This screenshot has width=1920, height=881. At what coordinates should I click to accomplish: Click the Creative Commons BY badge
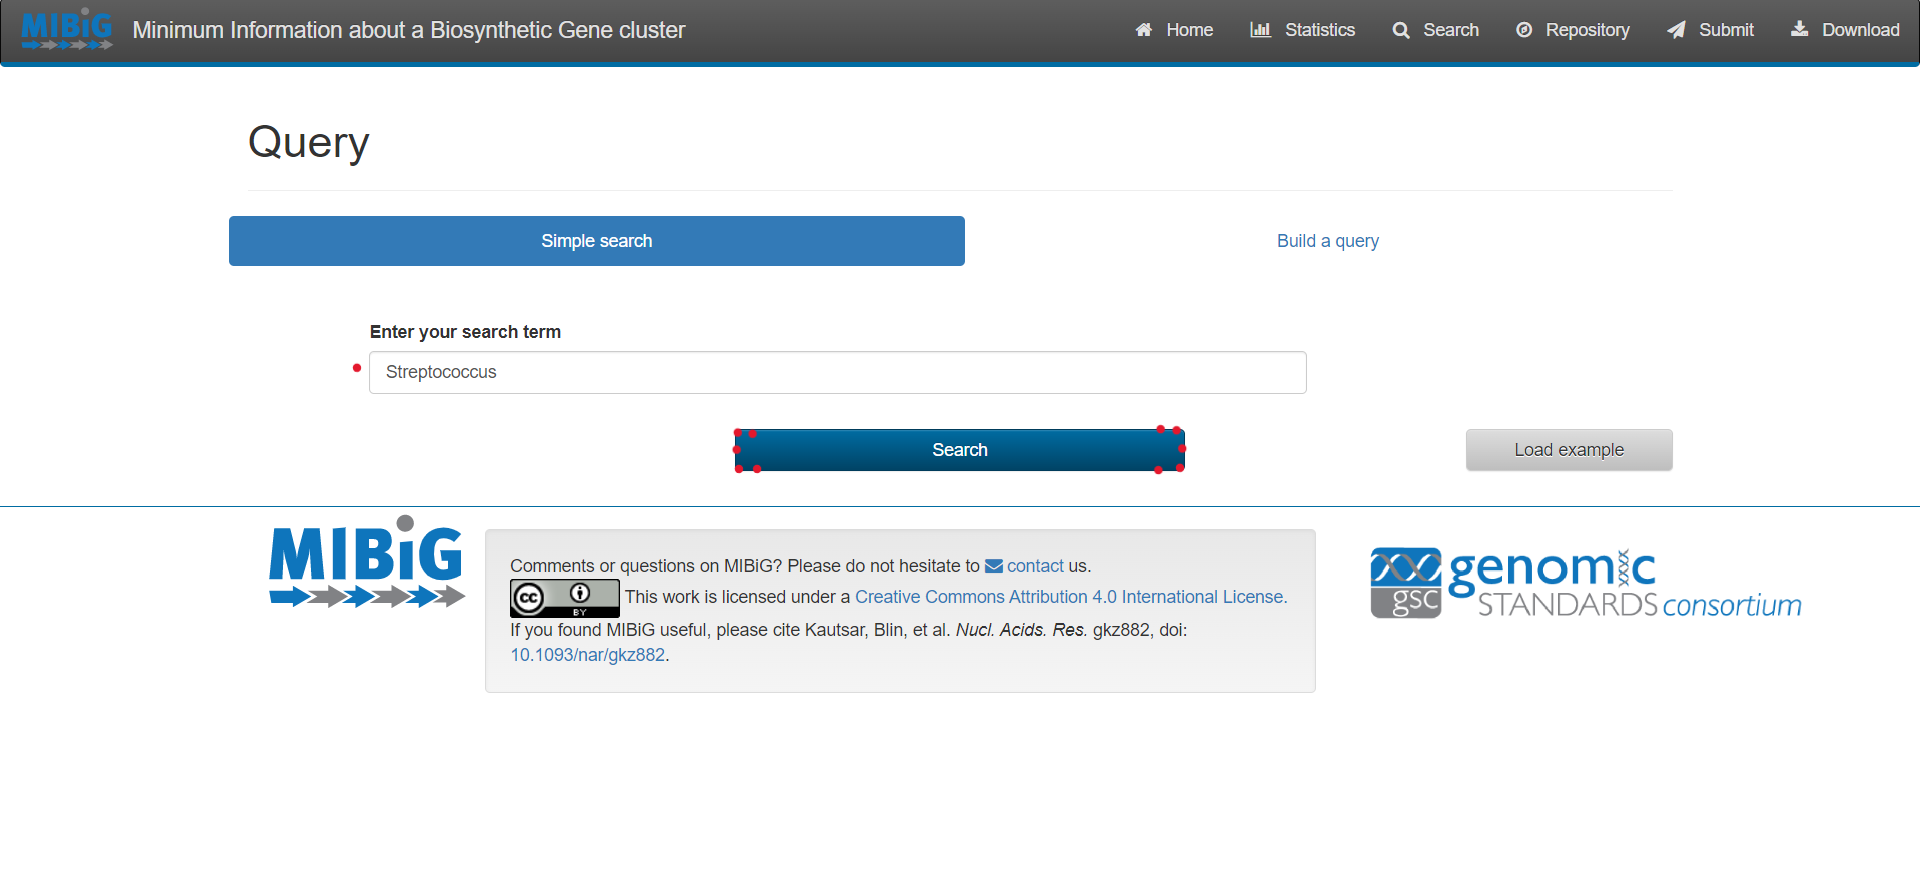click(565, 598)
